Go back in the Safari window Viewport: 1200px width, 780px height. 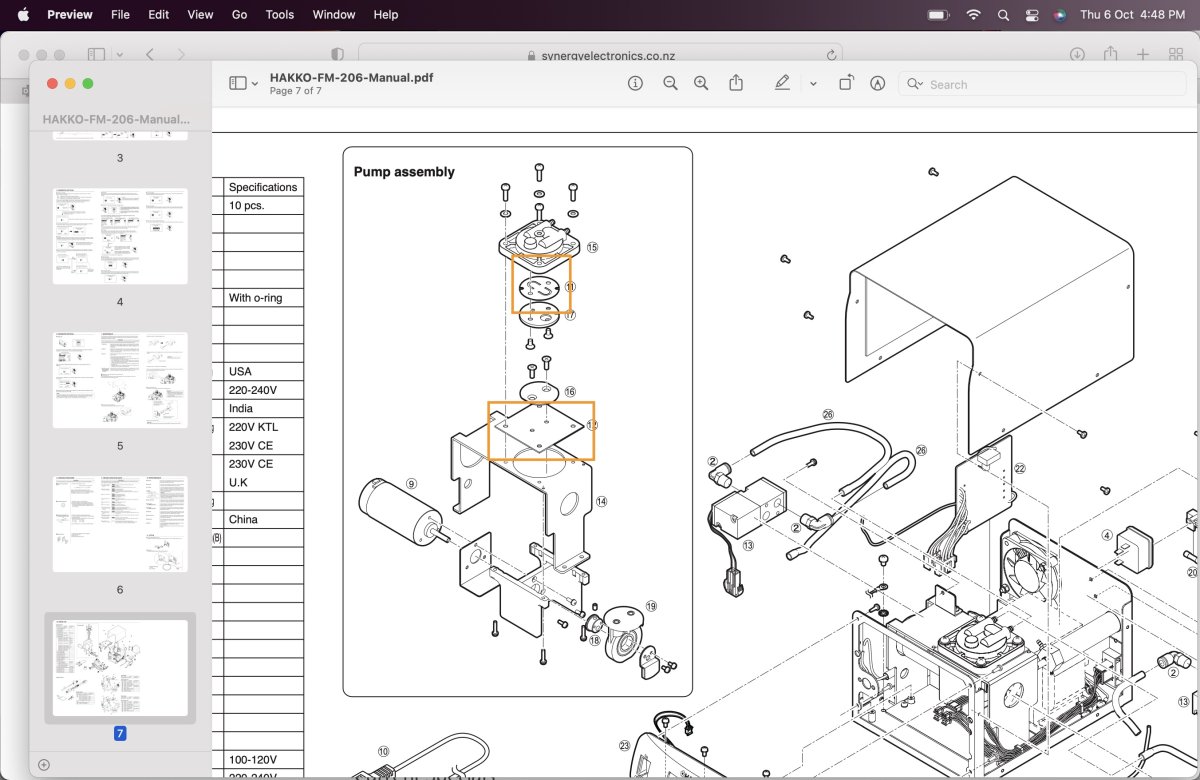click(x=149, y=55)
